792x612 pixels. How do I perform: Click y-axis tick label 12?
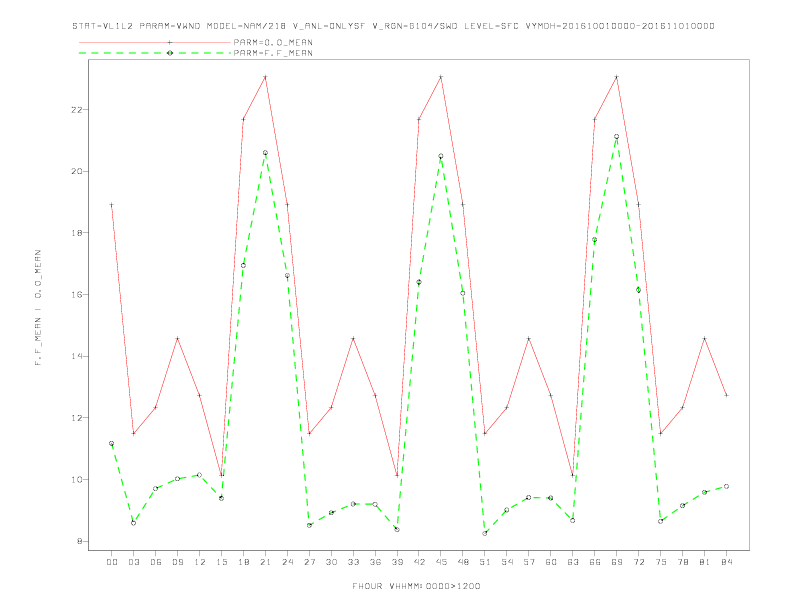coord(77,418)
